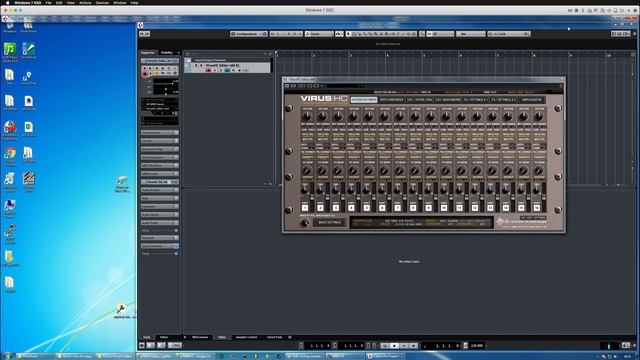Click the red Record Enable button in the Inspector
The height and width of the screenshot is (360, 640).
[x=145, y=74]
